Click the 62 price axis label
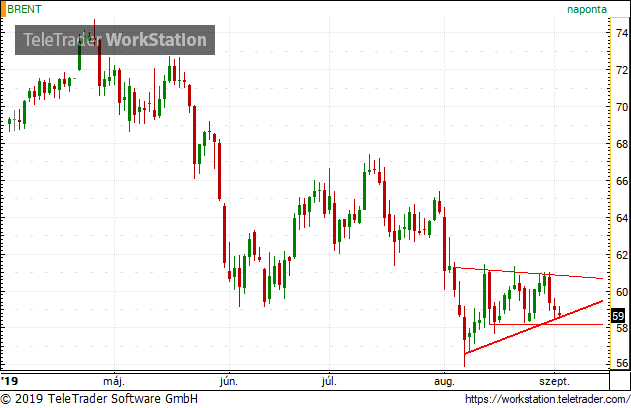 tap(622, 255)
